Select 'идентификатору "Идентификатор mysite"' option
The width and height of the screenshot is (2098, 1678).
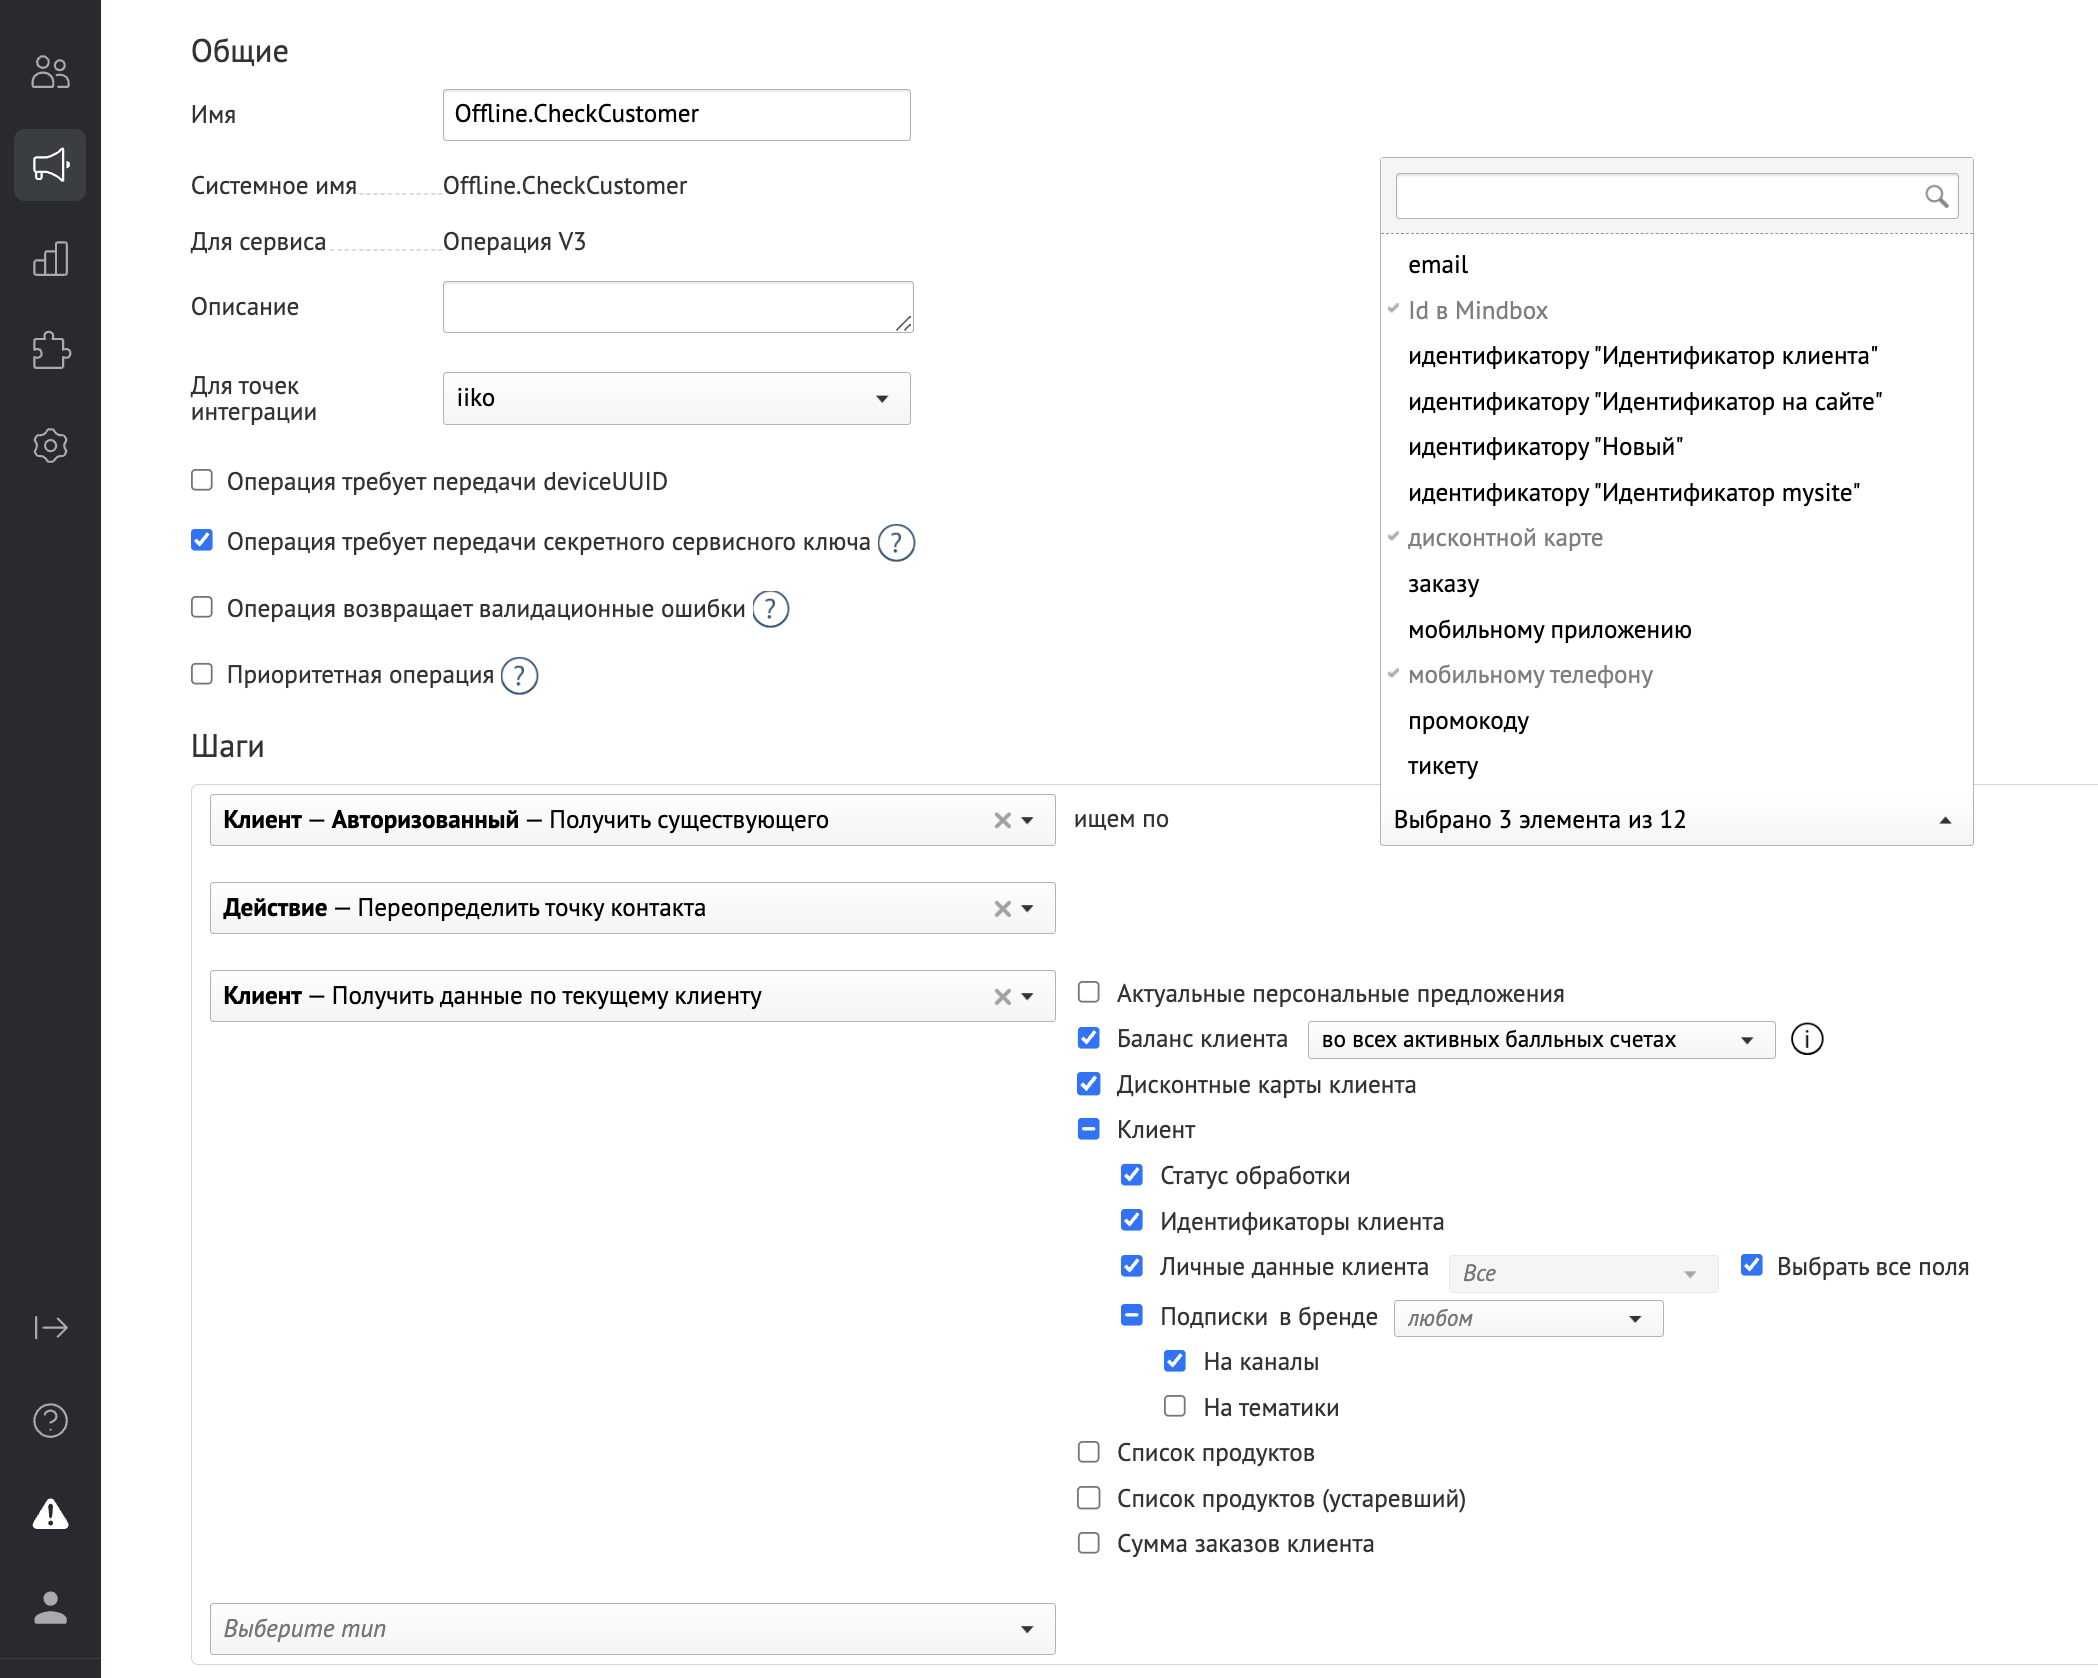point(1676,493)
